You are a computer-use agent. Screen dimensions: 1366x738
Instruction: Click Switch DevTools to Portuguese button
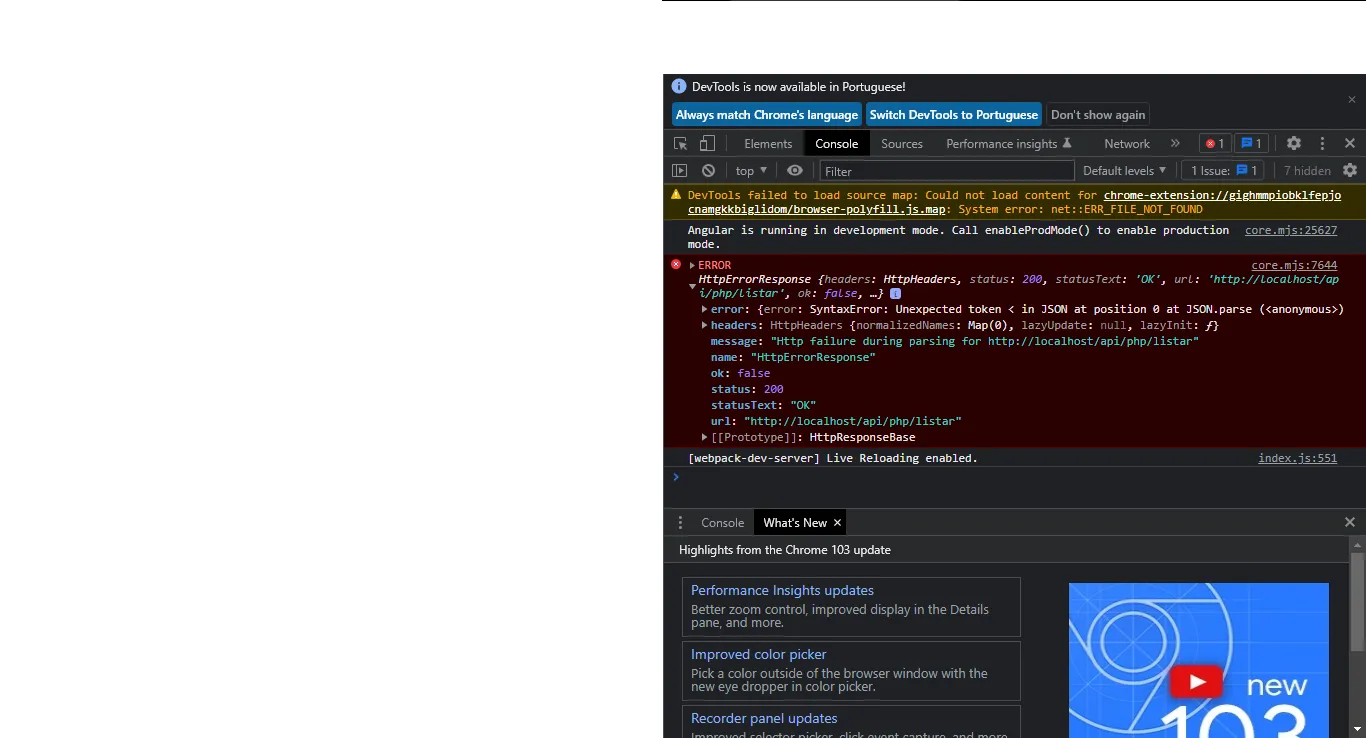coord(953,115)
